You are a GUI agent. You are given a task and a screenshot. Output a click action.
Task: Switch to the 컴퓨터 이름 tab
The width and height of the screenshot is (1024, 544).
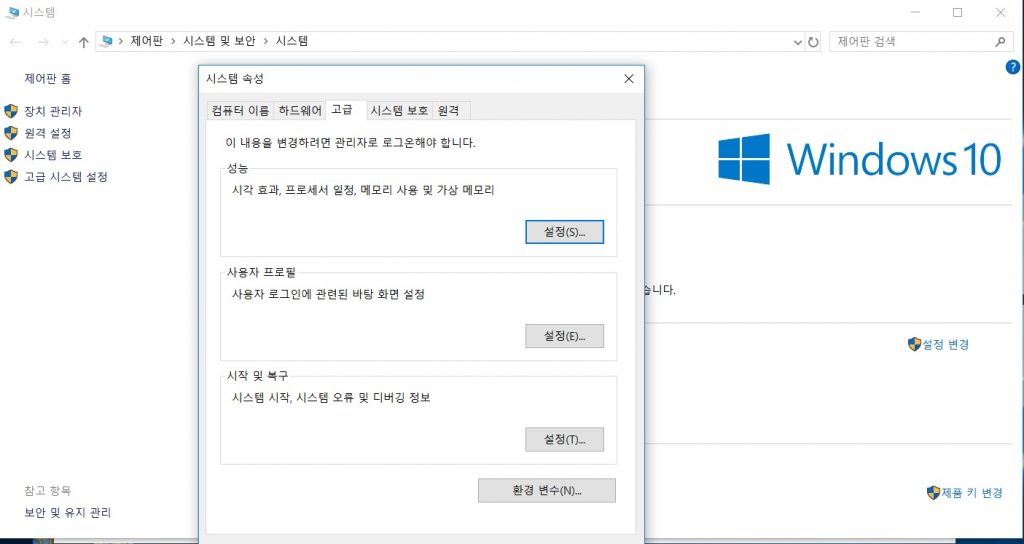[240, 111]
